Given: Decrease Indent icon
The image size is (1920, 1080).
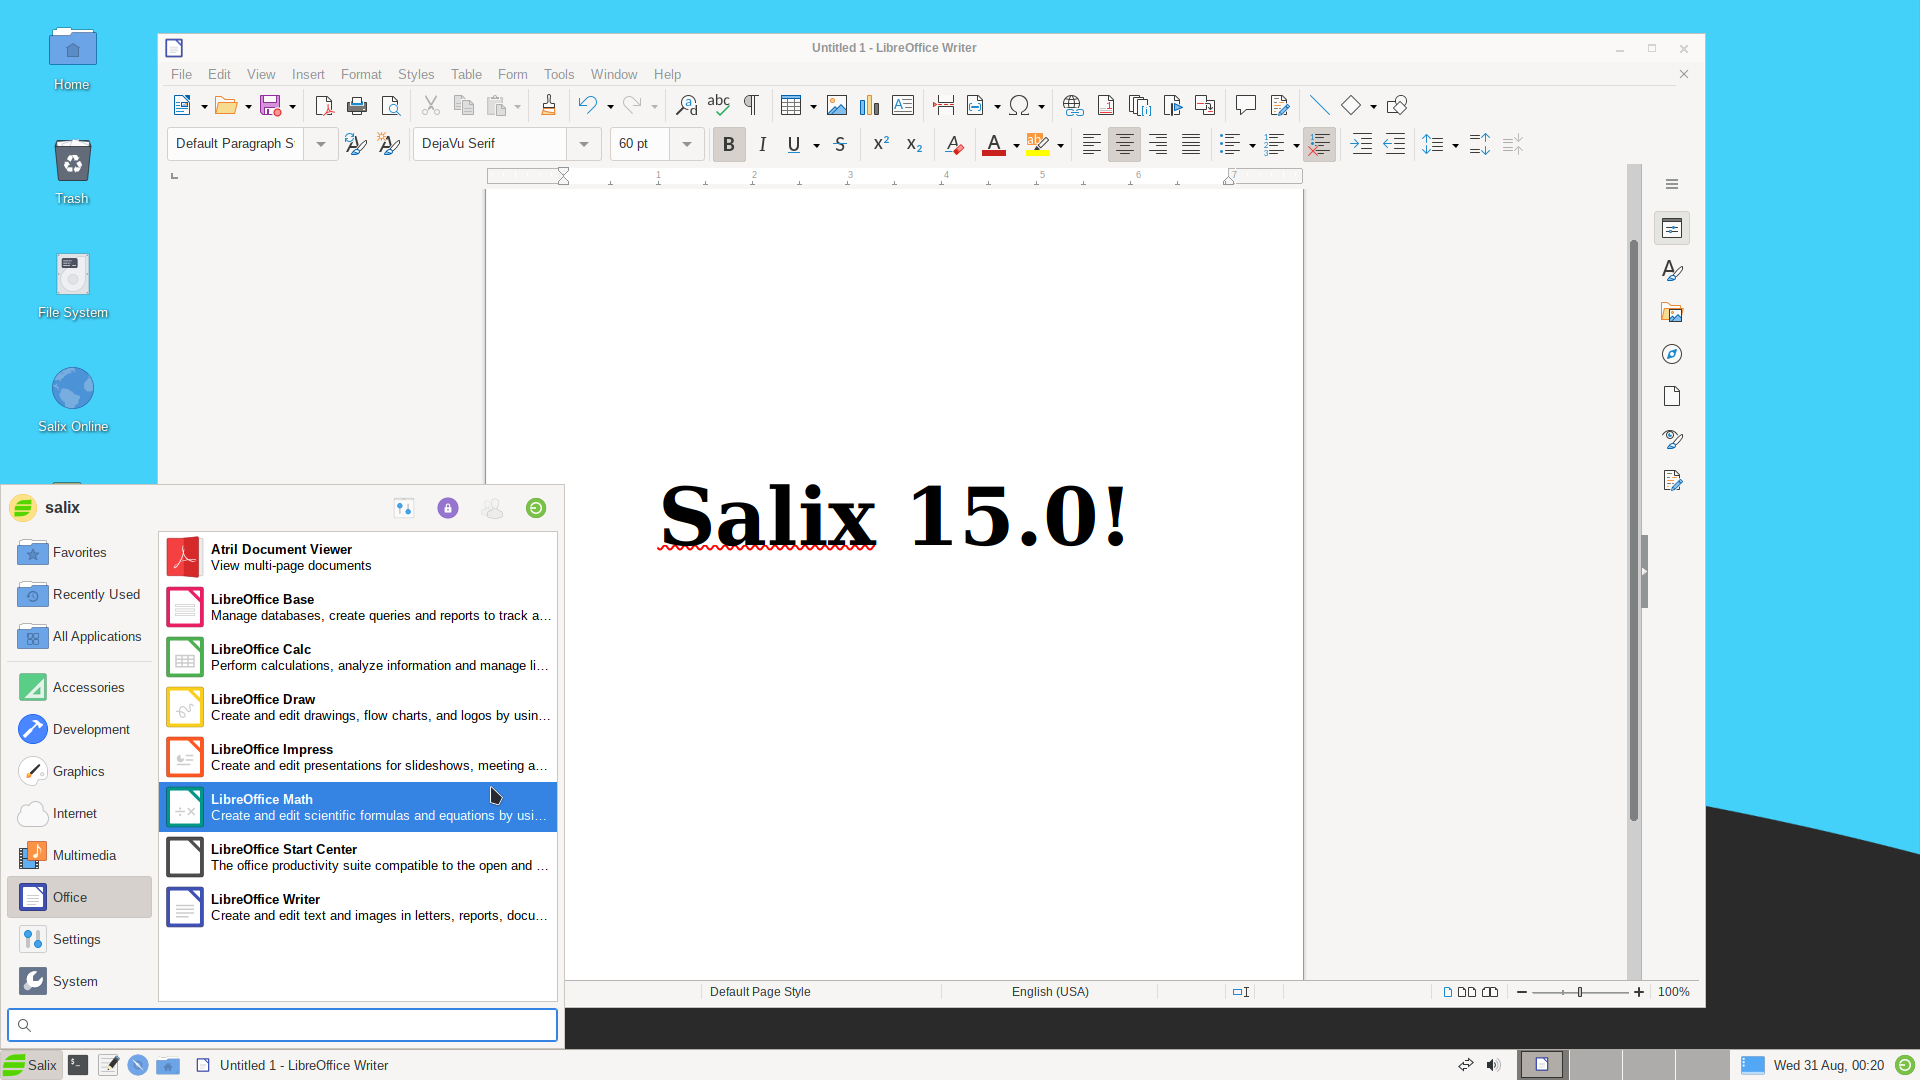Looking at the screenshot, I should [x=1394, y=145].
